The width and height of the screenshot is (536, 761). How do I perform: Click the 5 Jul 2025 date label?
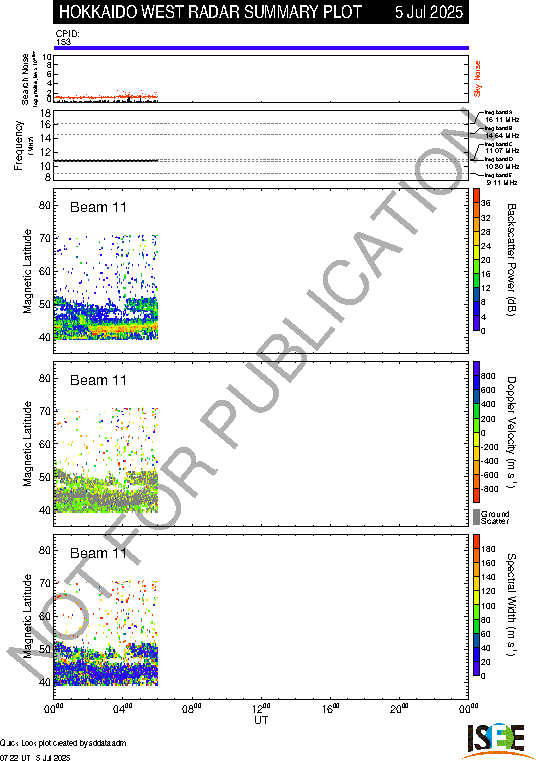tap(429, 12)
